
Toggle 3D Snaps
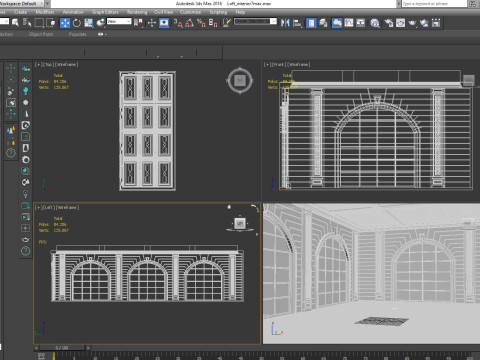pos(178,23)
